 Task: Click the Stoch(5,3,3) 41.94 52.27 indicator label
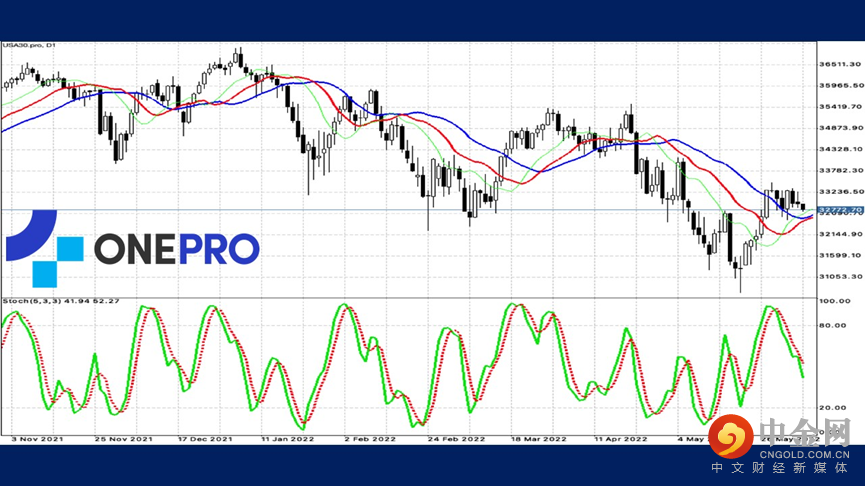61,301
